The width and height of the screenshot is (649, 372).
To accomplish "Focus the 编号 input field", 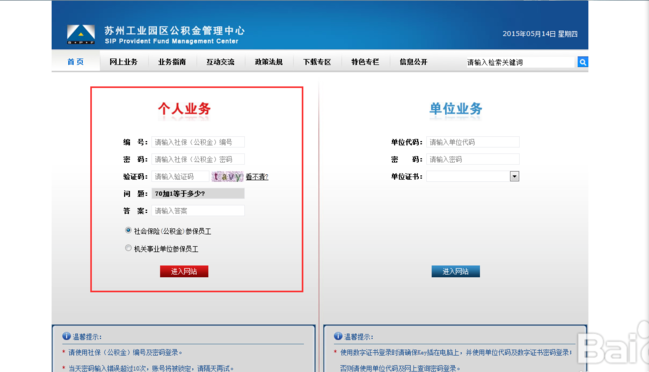I will pos(198,142).
